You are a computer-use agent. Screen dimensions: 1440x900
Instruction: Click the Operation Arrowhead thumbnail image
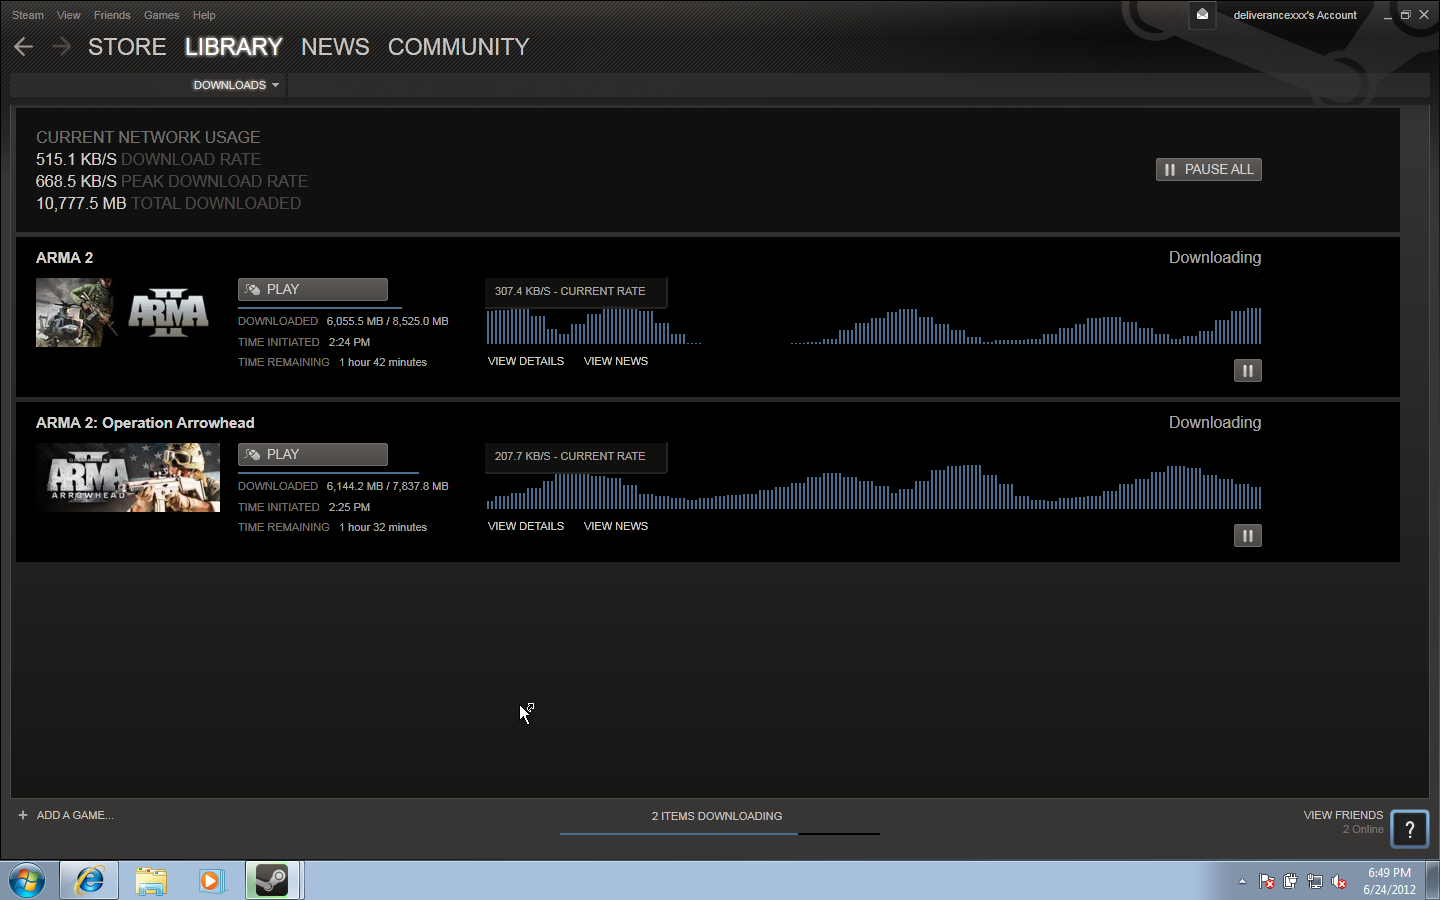tap(128, 478)
